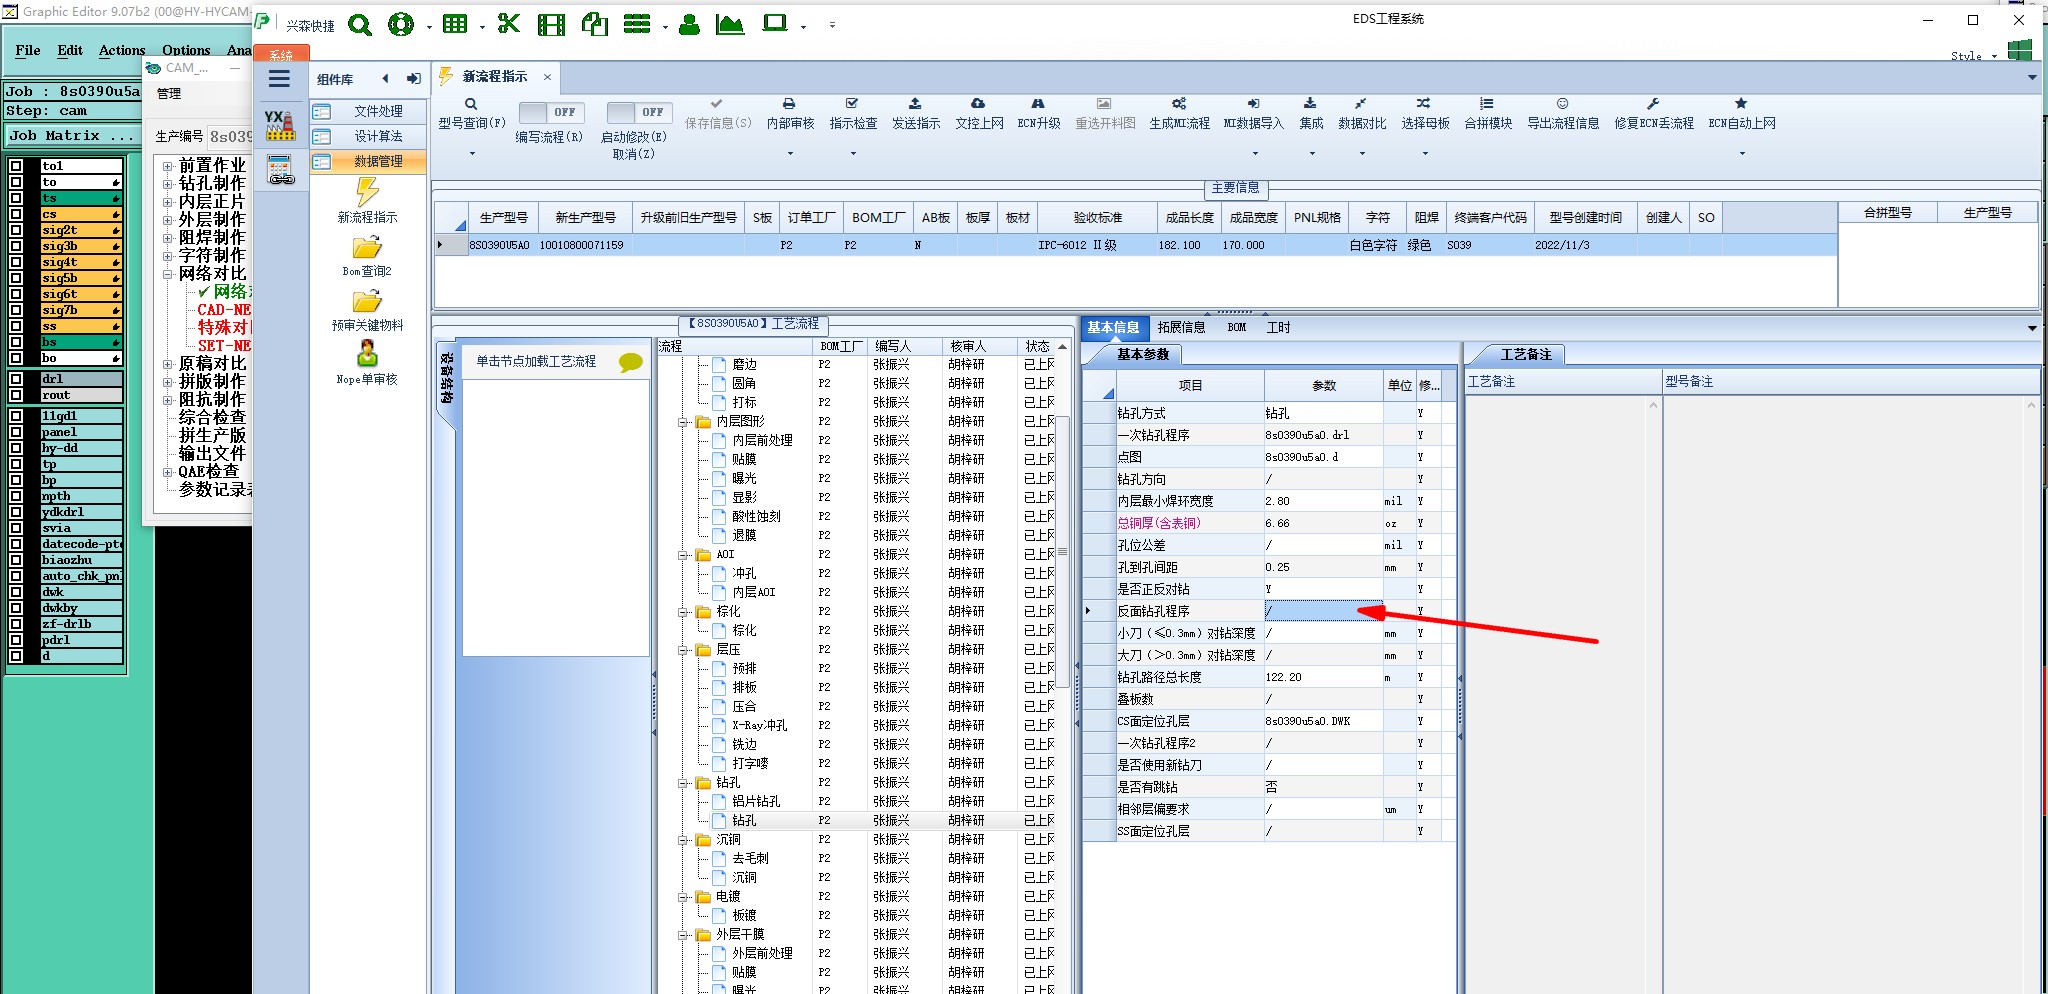Switch to 工时 tab
This screenshot has height=994, width=2048.
coord(1278,327)
